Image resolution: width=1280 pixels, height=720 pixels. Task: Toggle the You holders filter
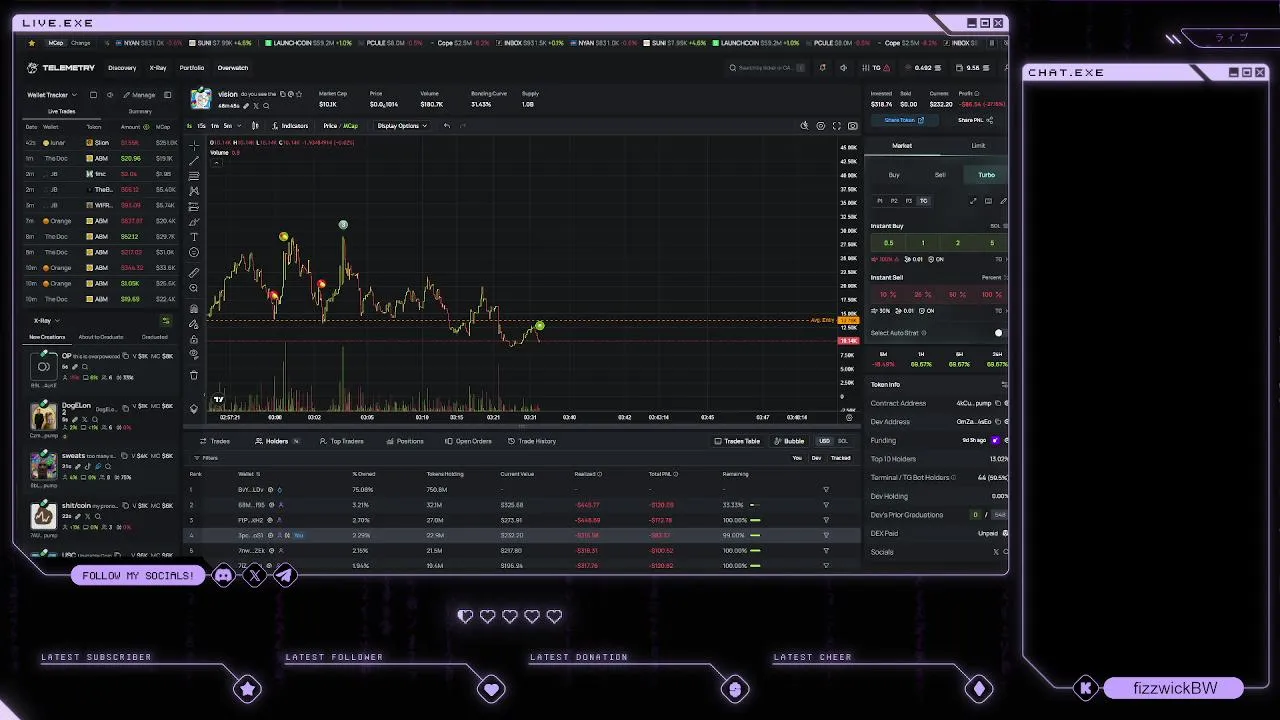click(797, 458)
